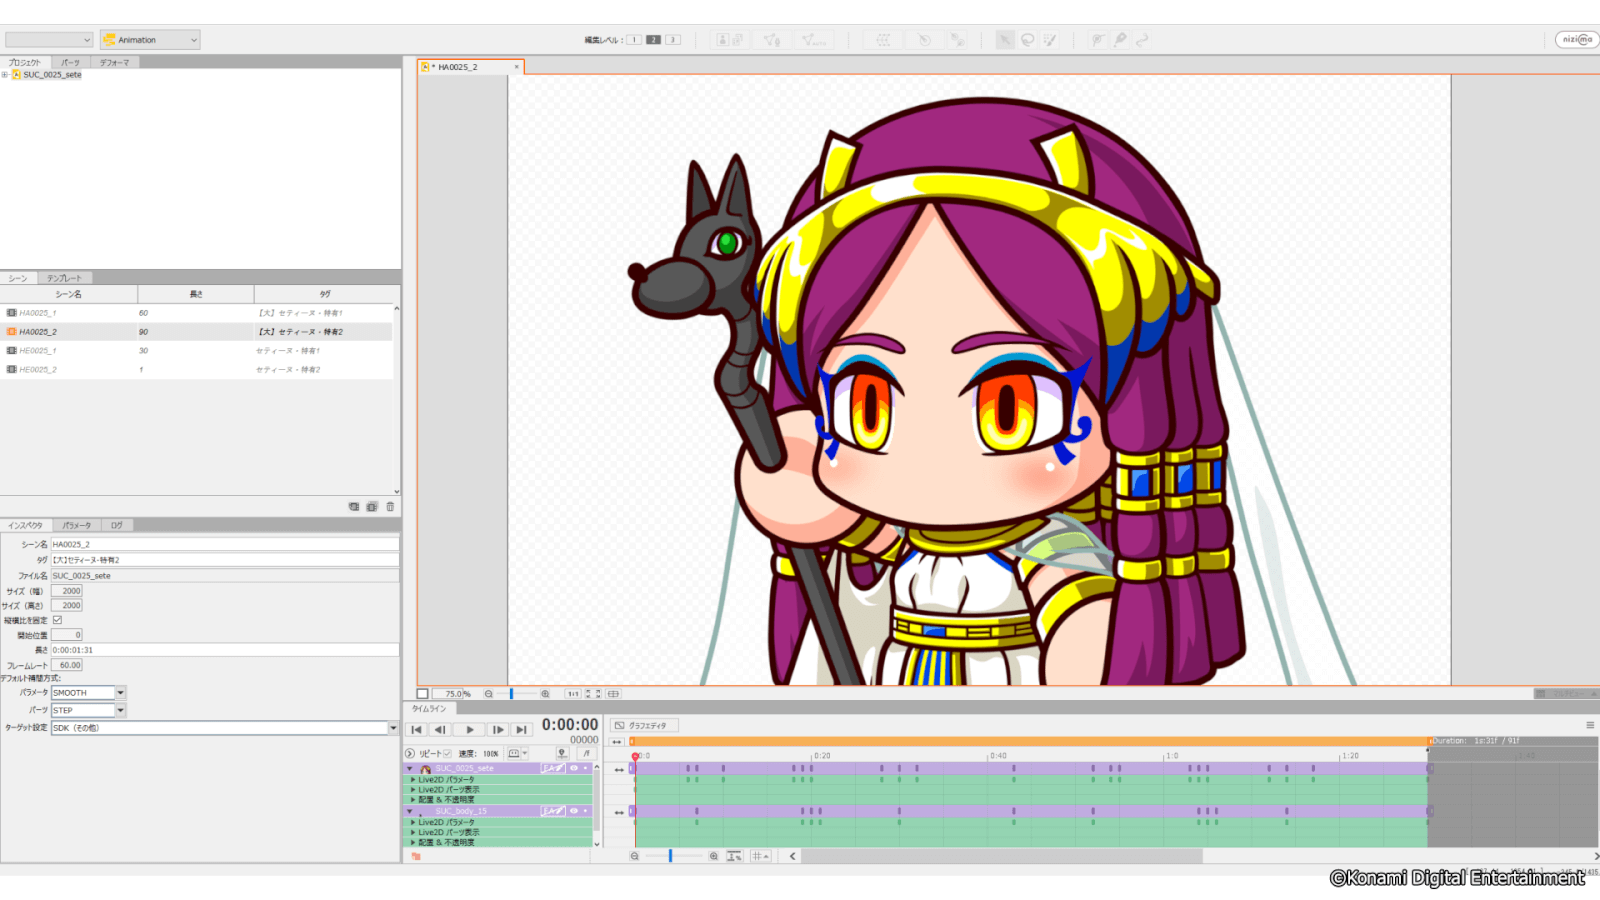The image size is (1600, 900).
Task: Click the texture atlas icon in toolbar
Action: [x=729, y=40]
